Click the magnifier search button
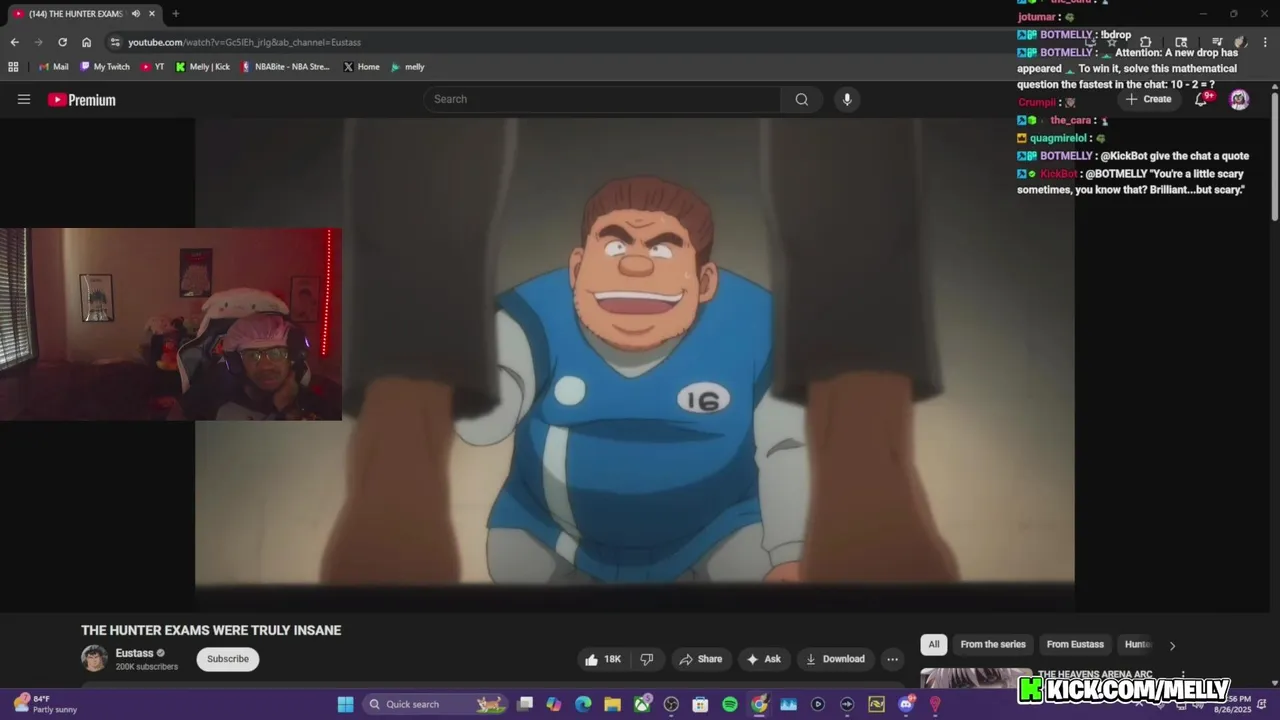Image resolution: width=1280 pixels, height=720 pixels. coord(802,99)
